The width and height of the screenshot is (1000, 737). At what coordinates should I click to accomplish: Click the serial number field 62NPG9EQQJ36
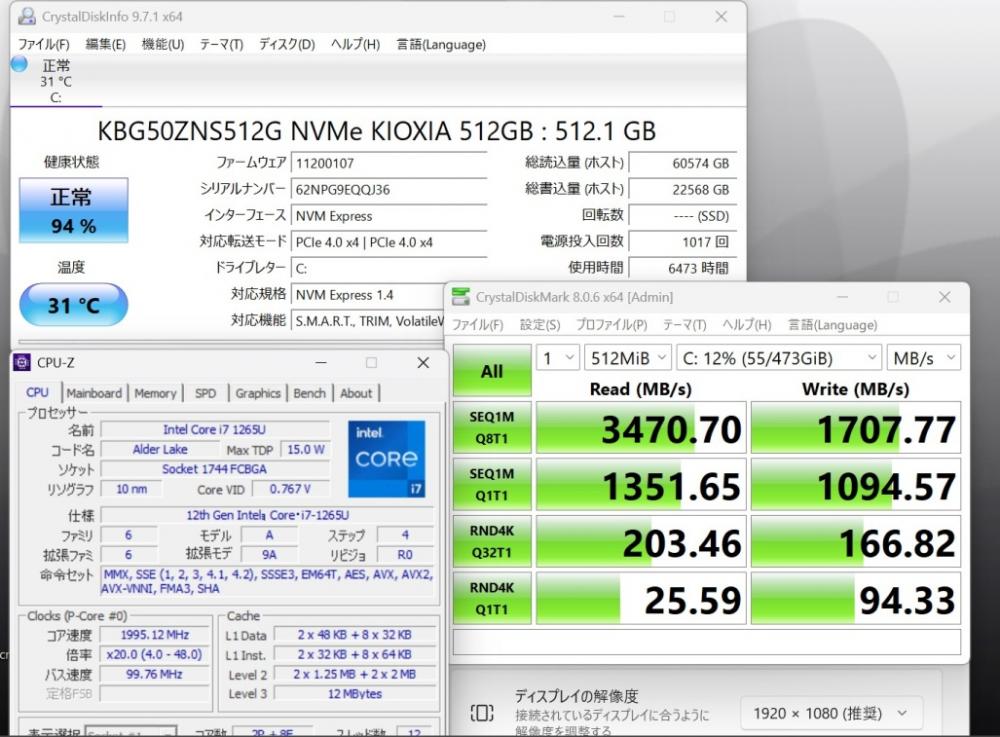388,189
